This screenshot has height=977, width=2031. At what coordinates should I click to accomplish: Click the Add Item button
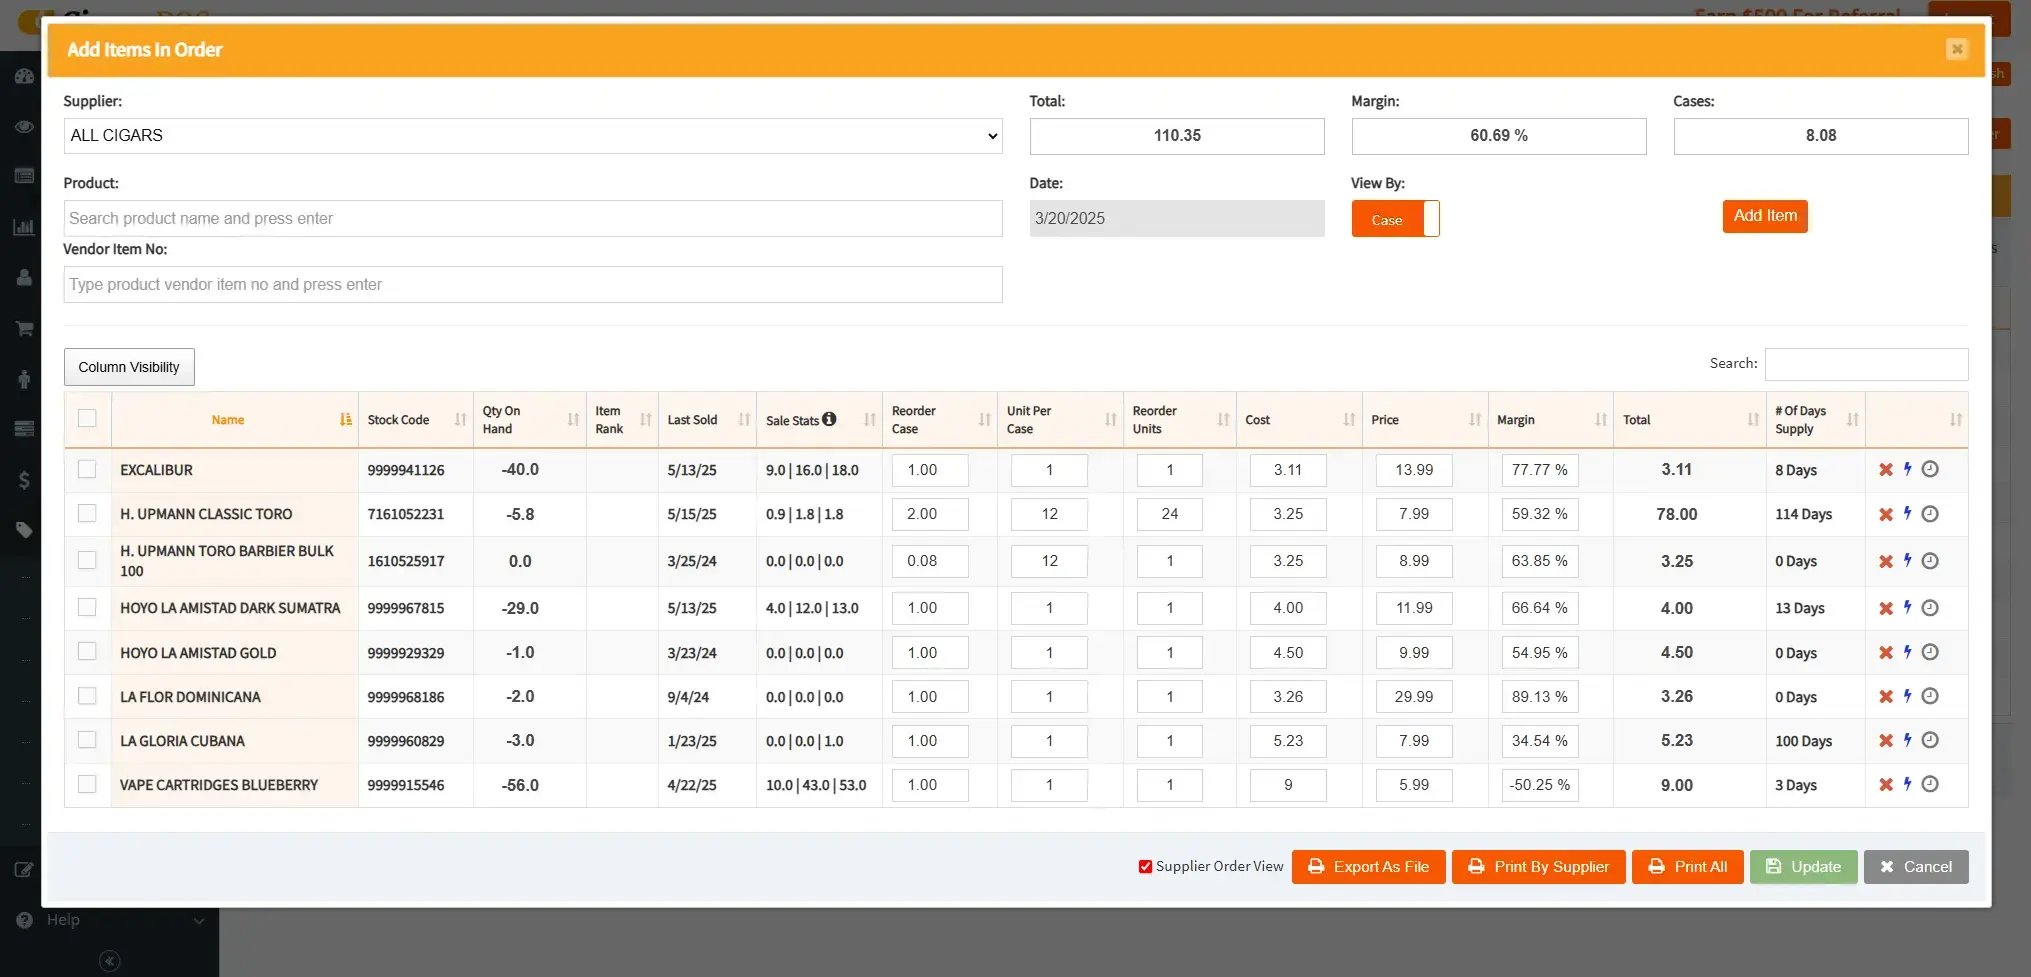point(1764,216)
